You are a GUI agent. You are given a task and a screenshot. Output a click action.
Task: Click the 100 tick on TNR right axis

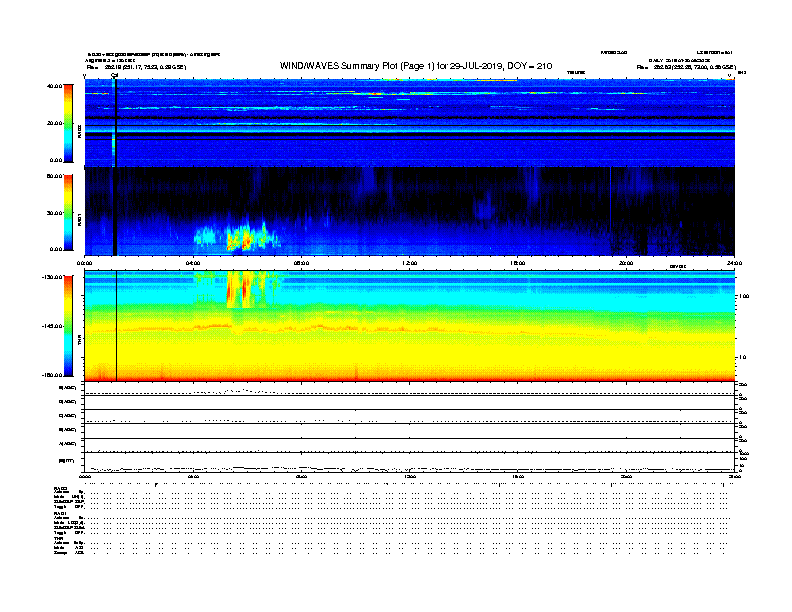[744, 296]
